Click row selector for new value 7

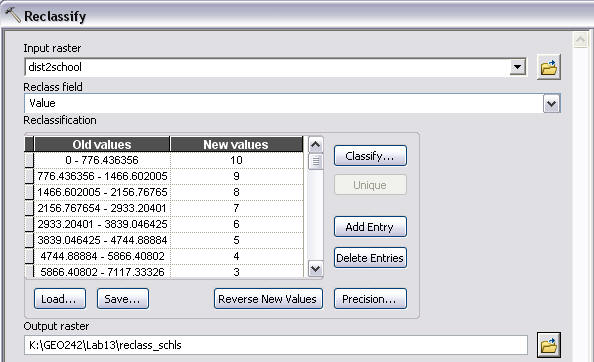click(x=29, y=208)
